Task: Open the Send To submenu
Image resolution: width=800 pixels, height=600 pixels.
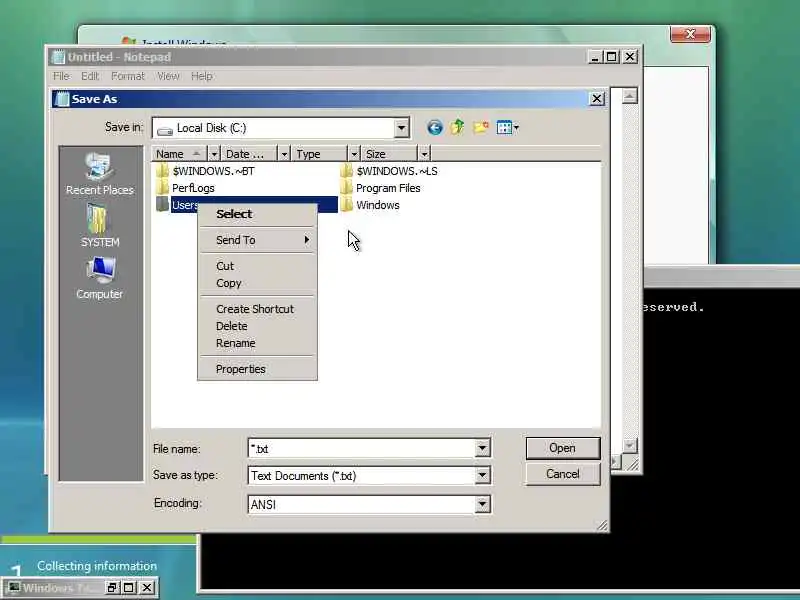Action: pos(257,240)
